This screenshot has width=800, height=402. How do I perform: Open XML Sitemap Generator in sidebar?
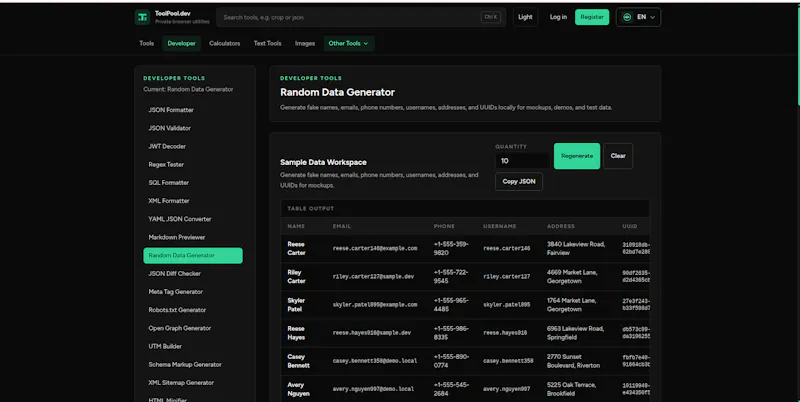(x=193, y=383)
